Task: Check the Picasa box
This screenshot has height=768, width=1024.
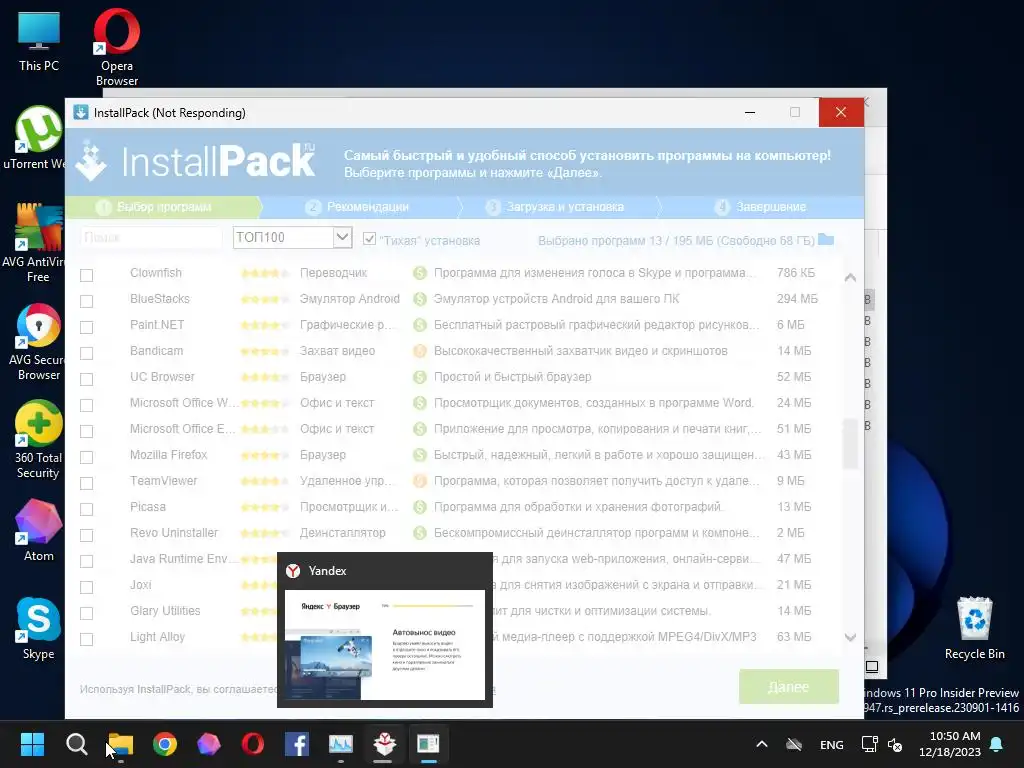Action: pyautogui.click(x=86, y=509)
